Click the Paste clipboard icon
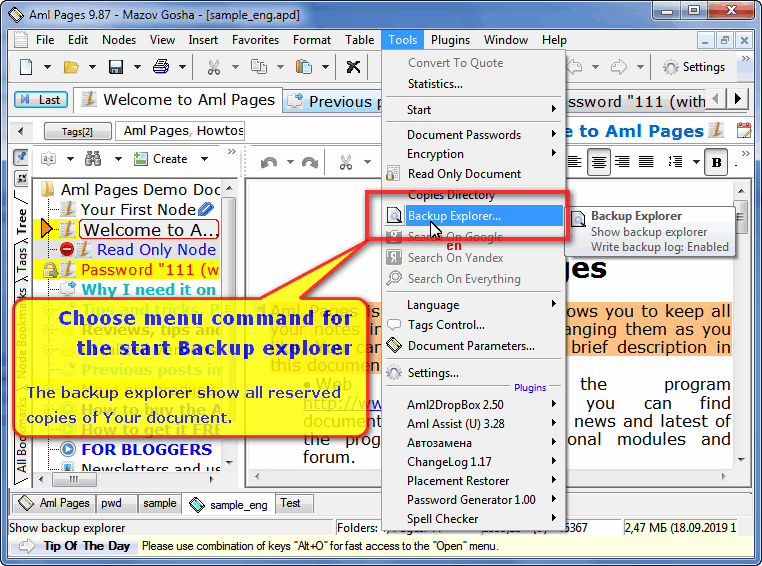Screen dimensions: 762x566 coord(304,67)
